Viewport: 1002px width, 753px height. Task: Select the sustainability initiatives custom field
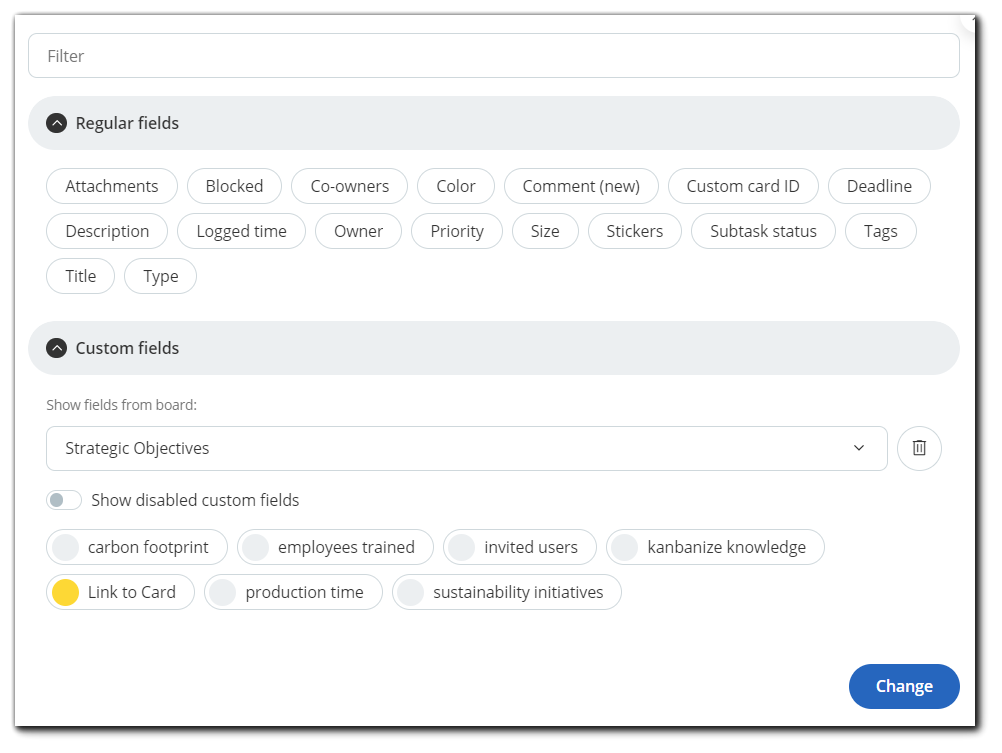(505, 592)
